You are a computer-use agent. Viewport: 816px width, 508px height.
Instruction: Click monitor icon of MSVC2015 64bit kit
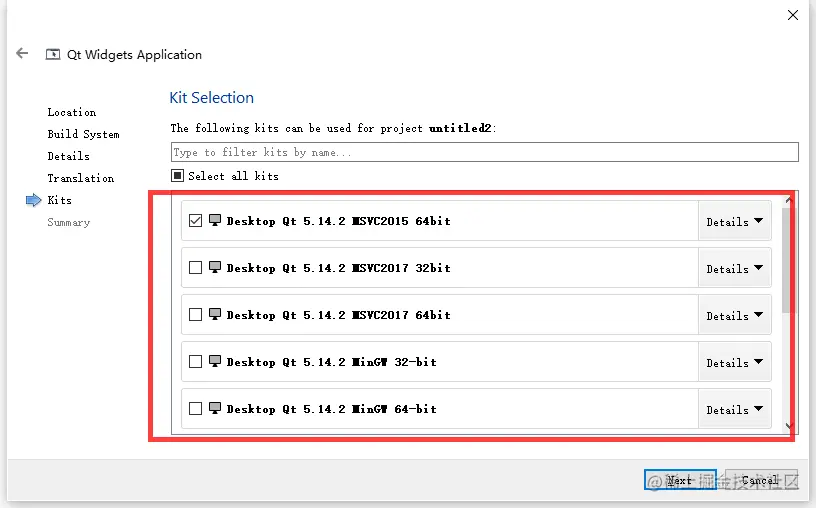coord(215,220)
